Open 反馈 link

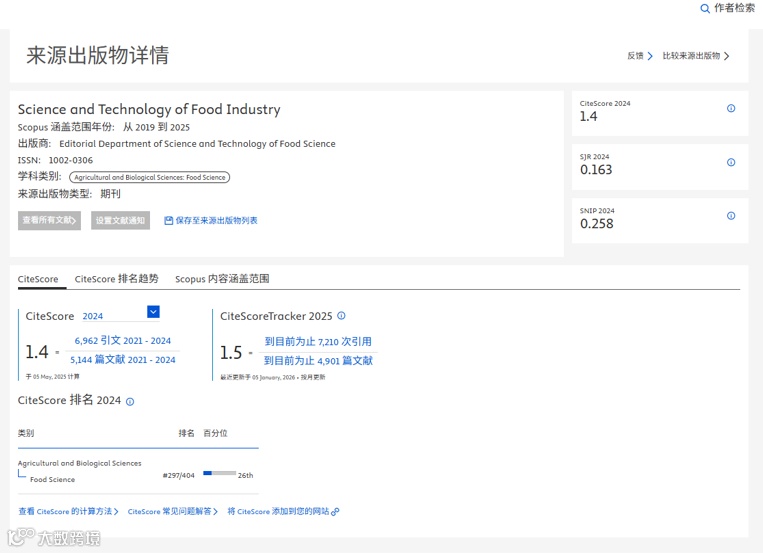[635, 56]
